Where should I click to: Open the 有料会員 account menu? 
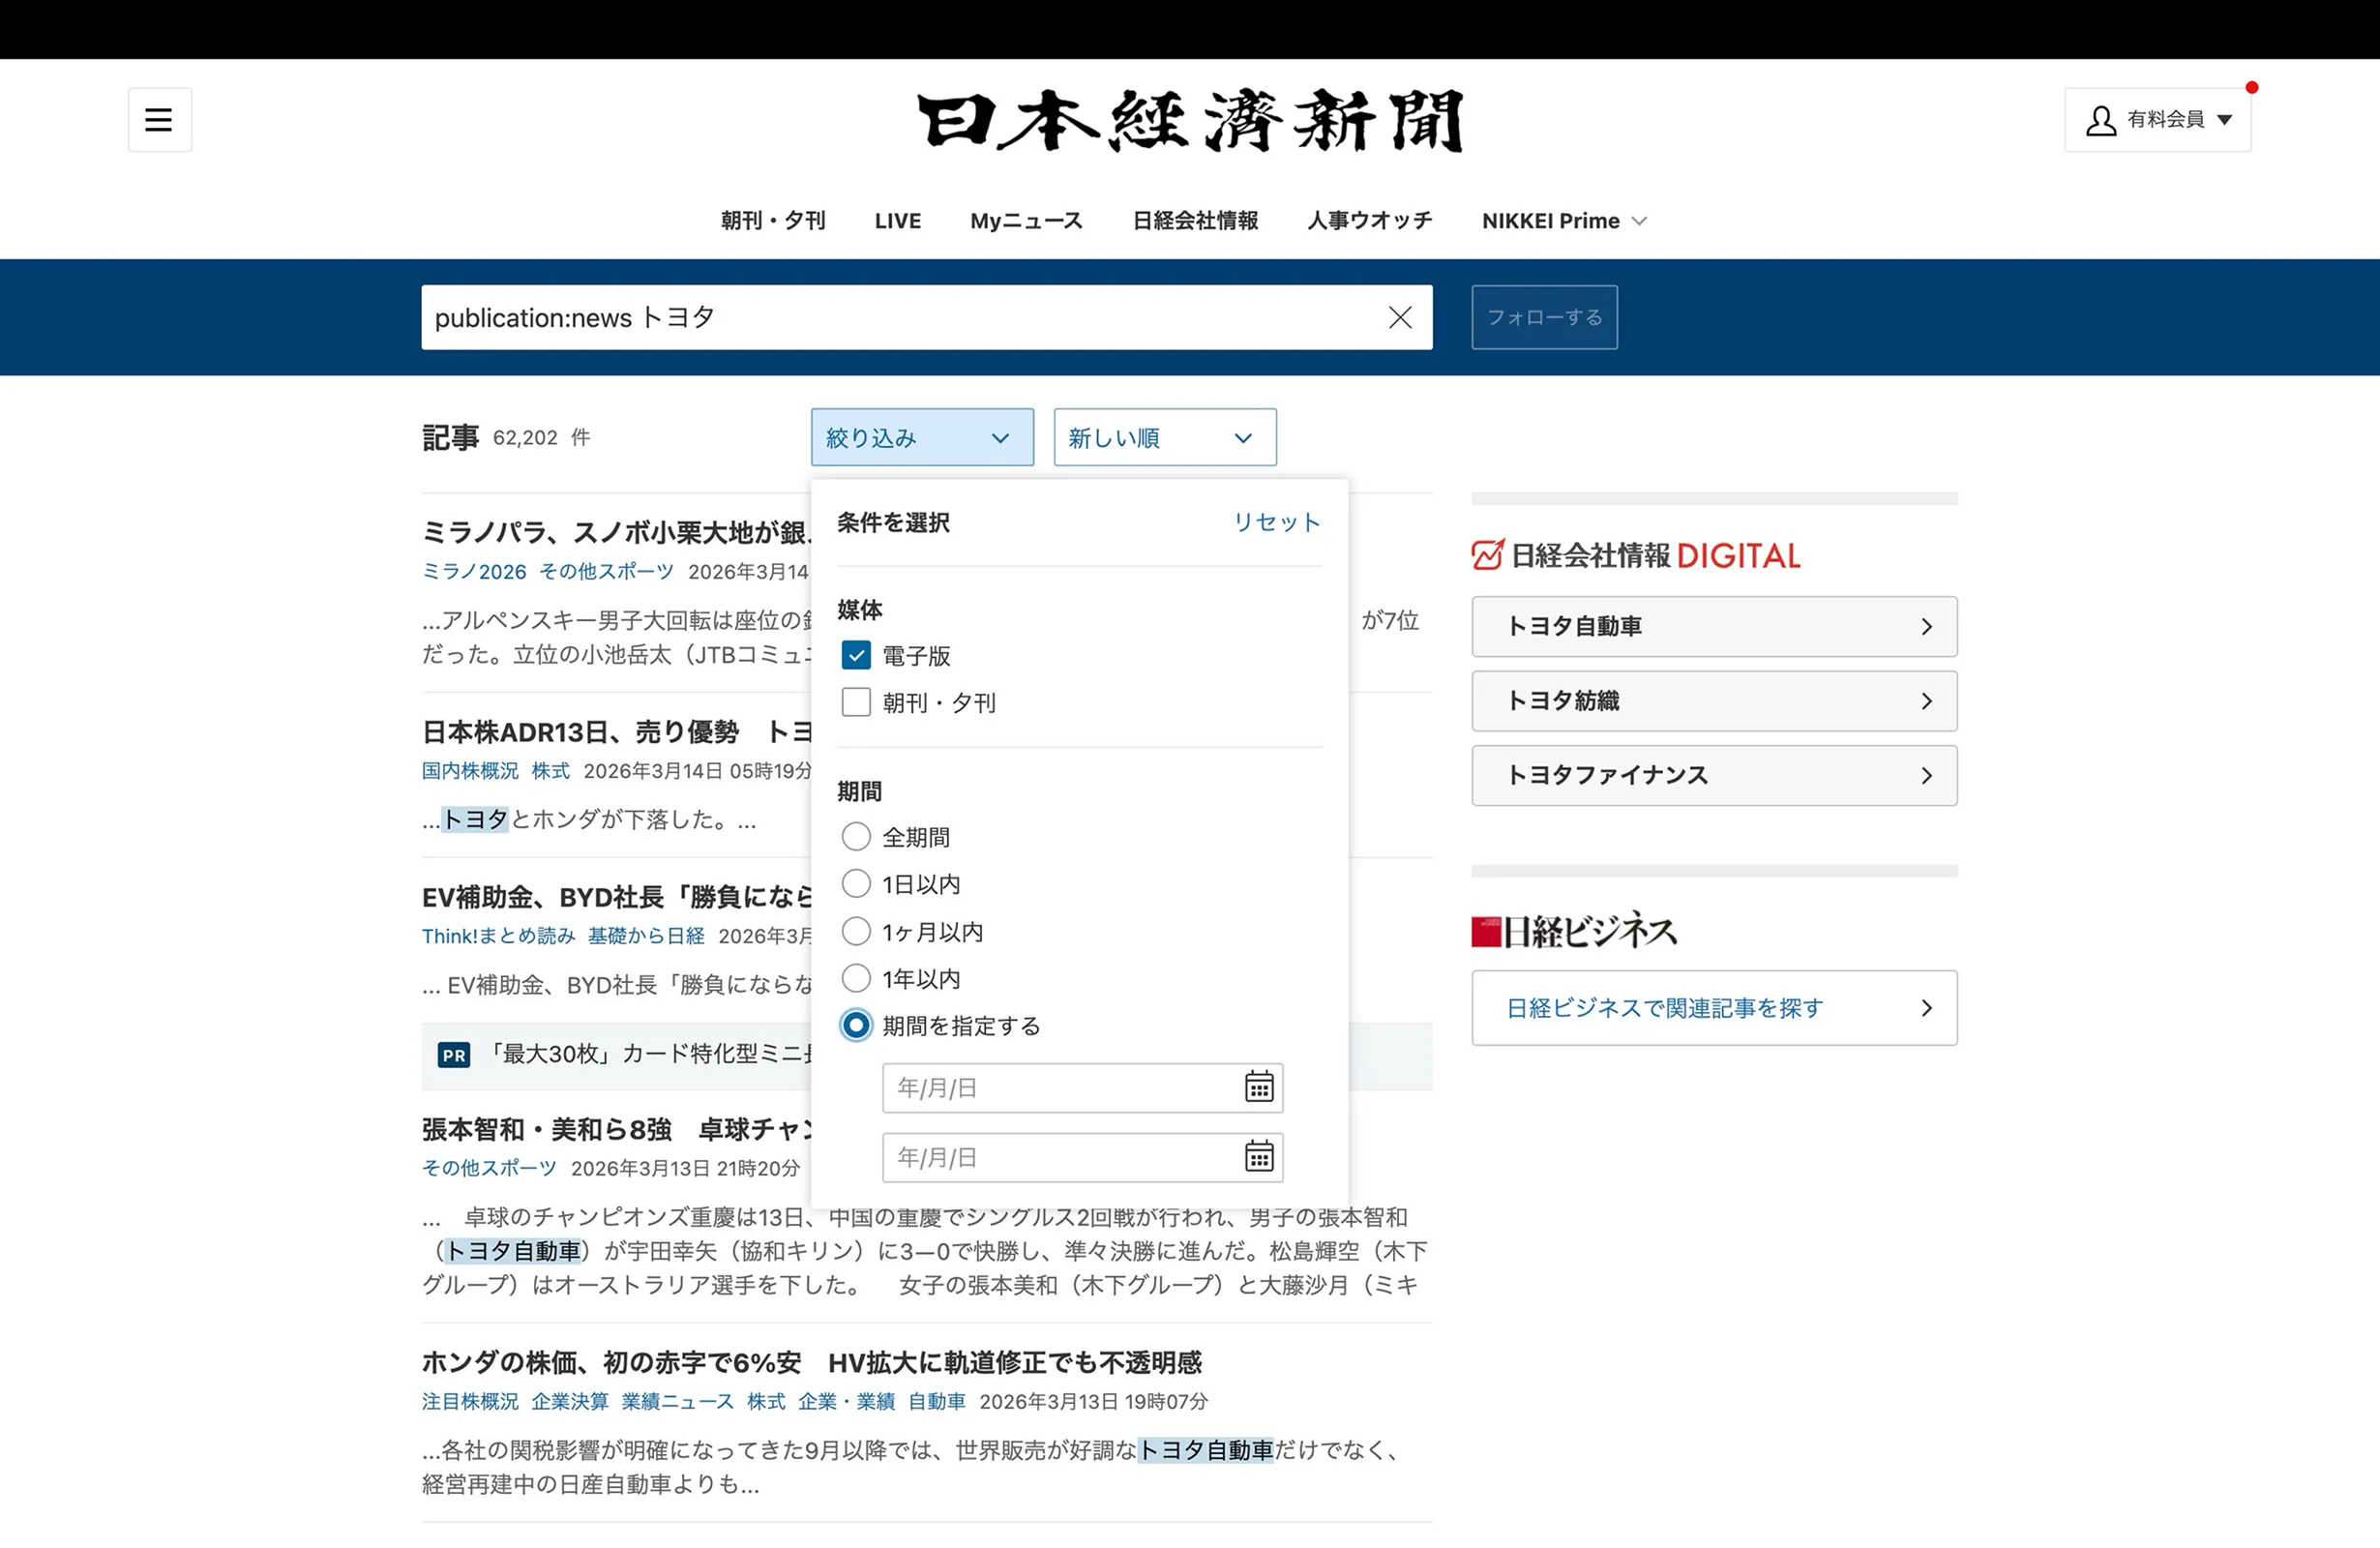tap(2157, 120)
